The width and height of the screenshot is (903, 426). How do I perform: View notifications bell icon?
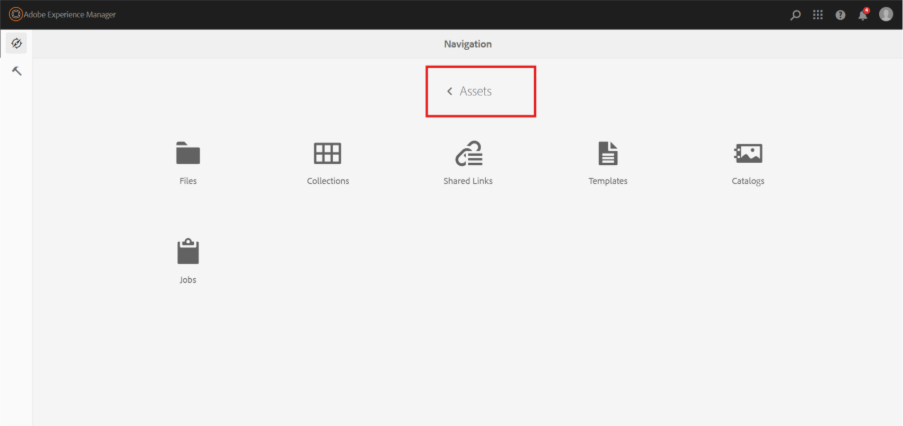pos(863,15)
